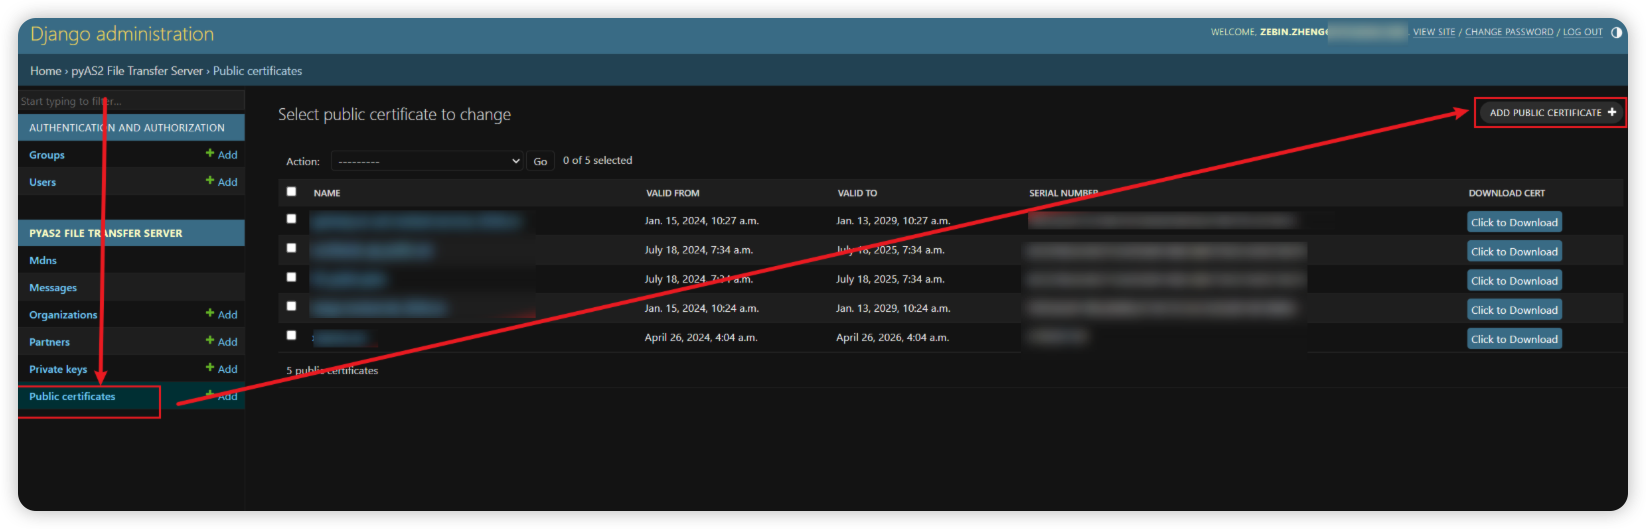The image size is (1646, 529).
Task: Click the plus Add icon beside Private keys
Action: tap(221, 368)
